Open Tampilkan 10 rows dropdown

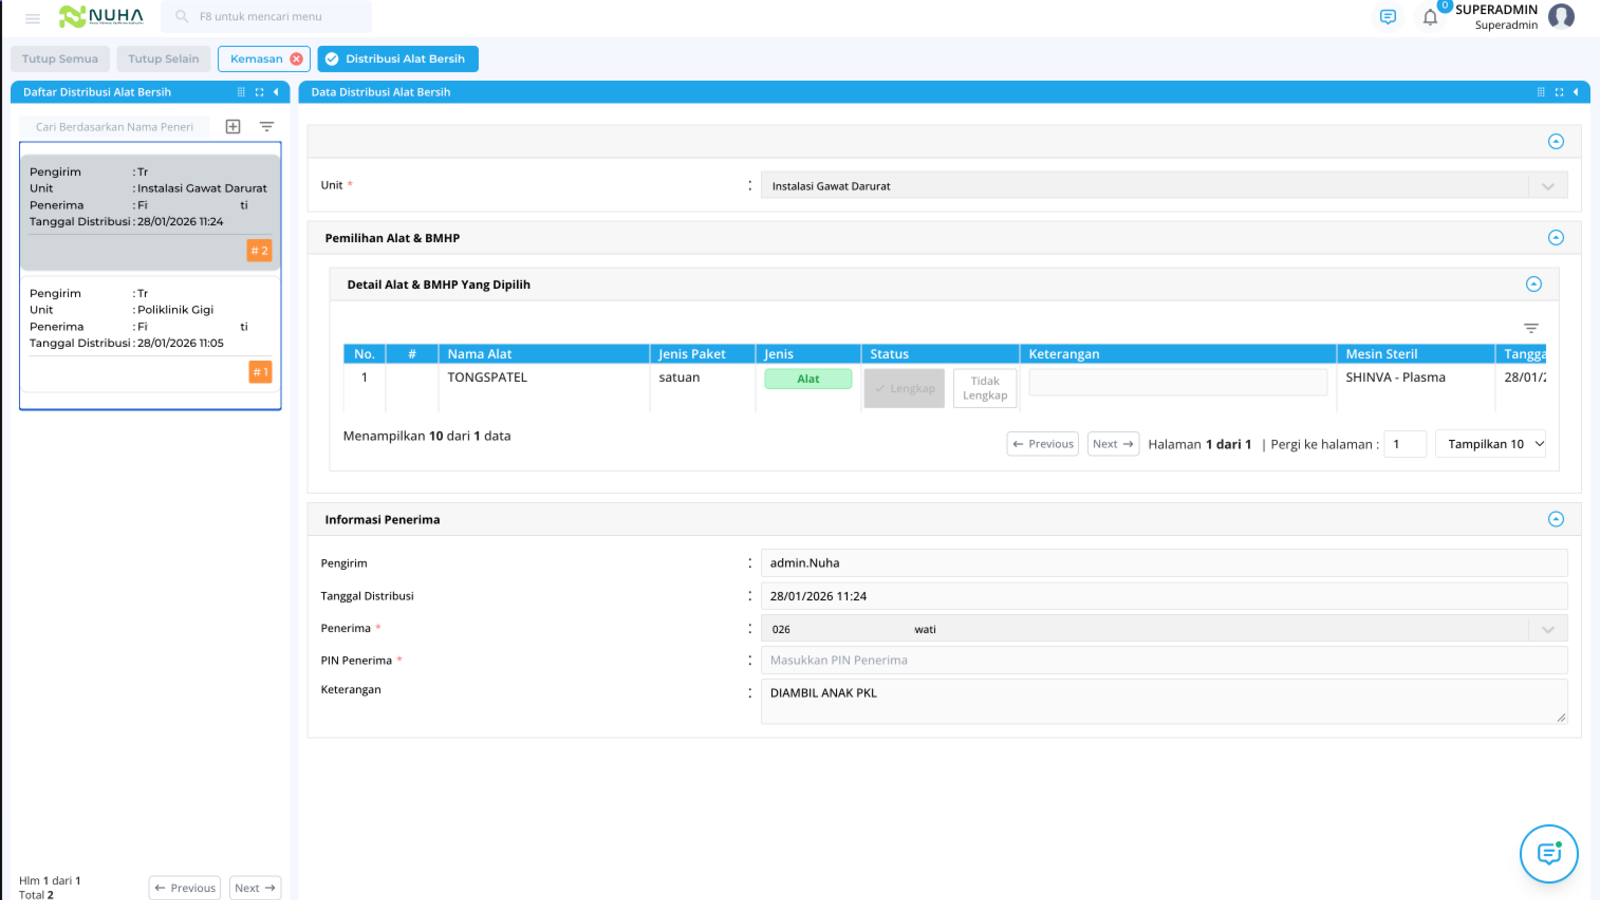[1491, 444]
